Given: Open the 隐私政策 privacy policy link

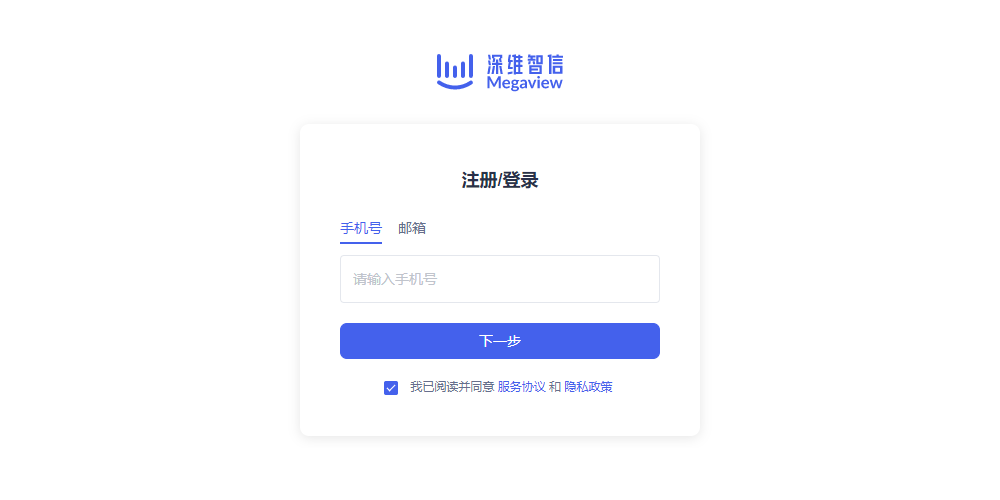Looking at the screenshot, I should click(x=588, y=386).
